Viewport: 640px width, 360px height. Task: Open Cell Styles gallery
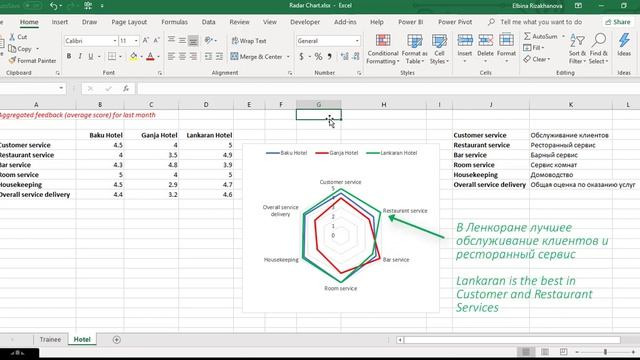439,49
